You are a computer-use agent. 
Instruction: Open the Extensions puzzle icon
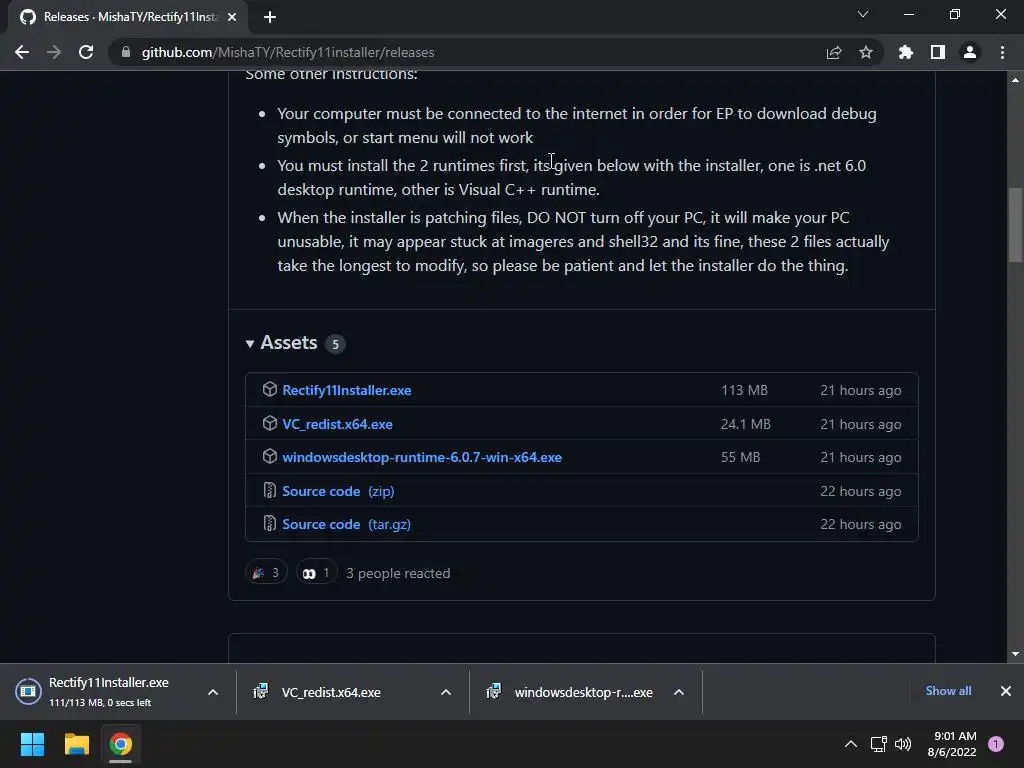click(x=906, y=52)
